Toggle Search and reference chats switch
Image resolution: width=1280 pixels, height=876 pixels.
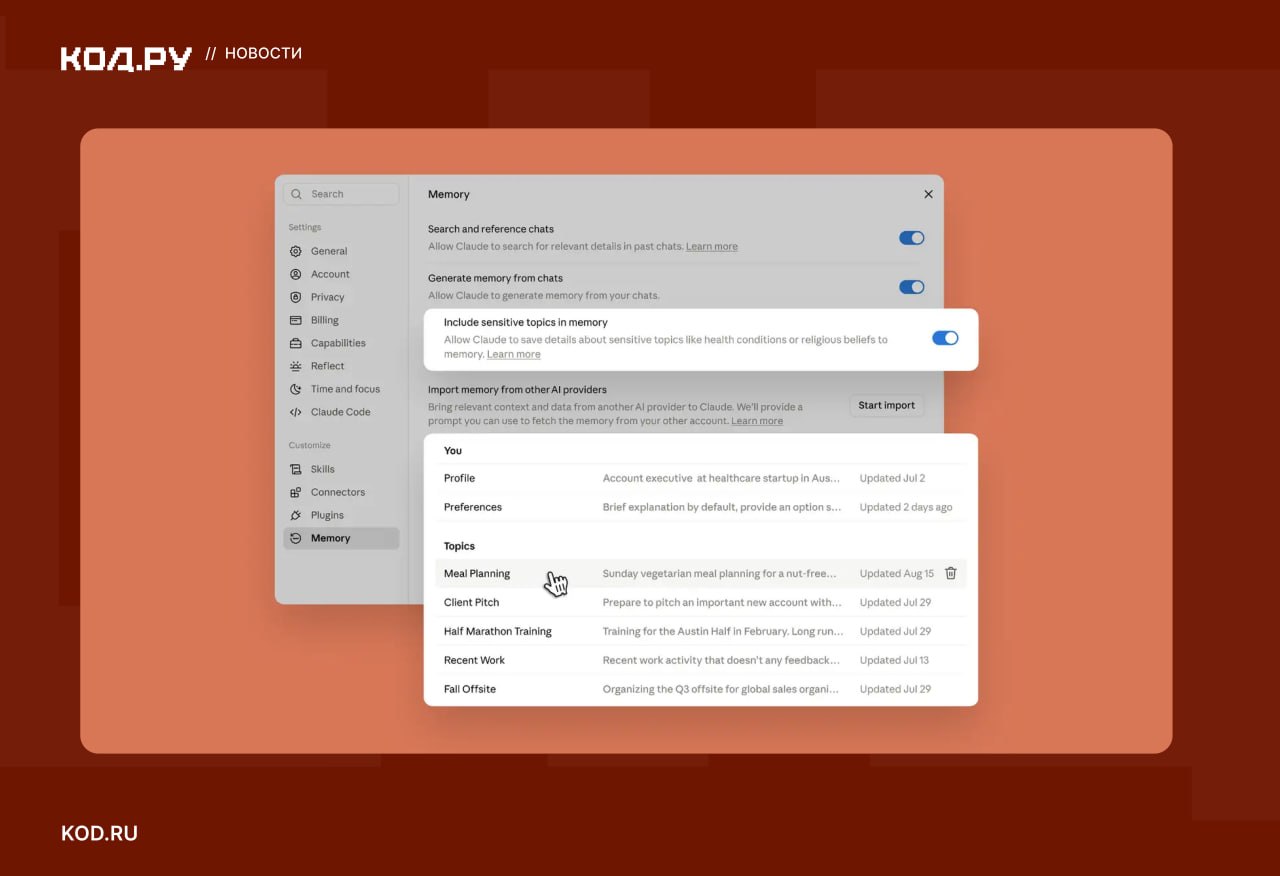click(911, 238)
